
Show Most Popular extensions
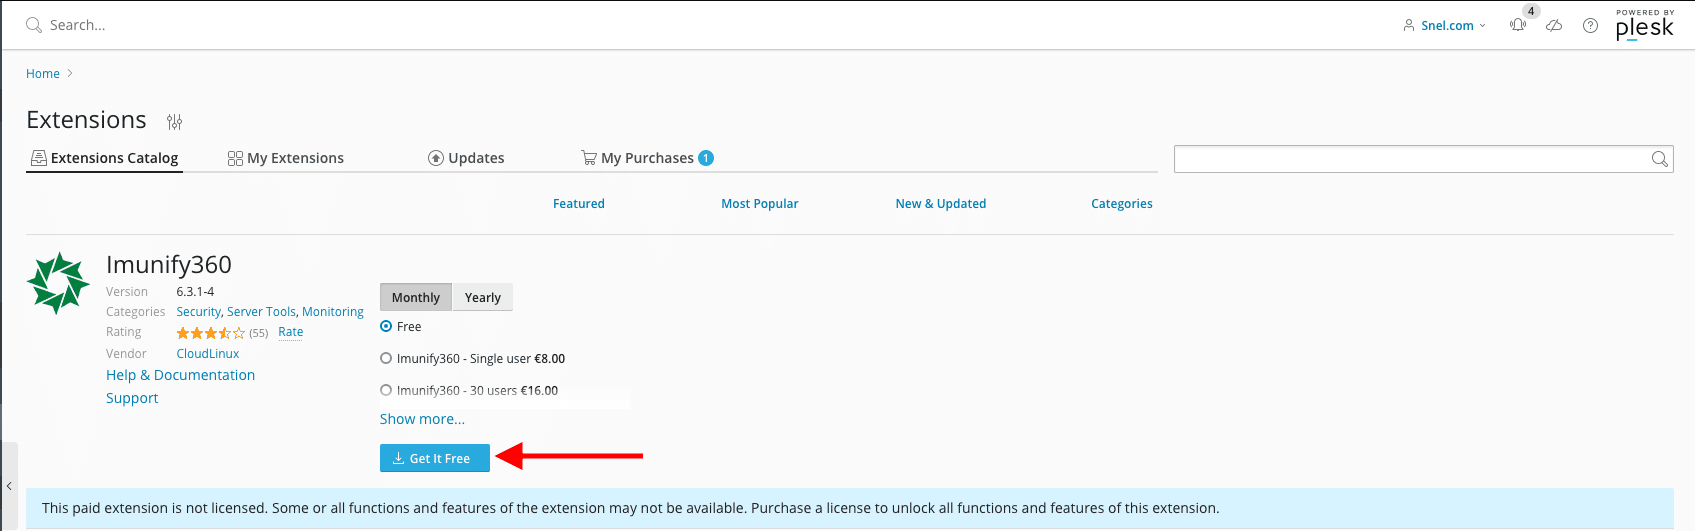click(x=760, y=204)
